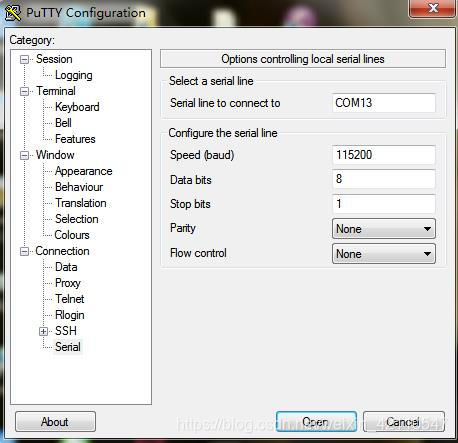Click the Serial line field containing COM13
The height and width of the screenshot is (443, 458).
click(384, 103)
